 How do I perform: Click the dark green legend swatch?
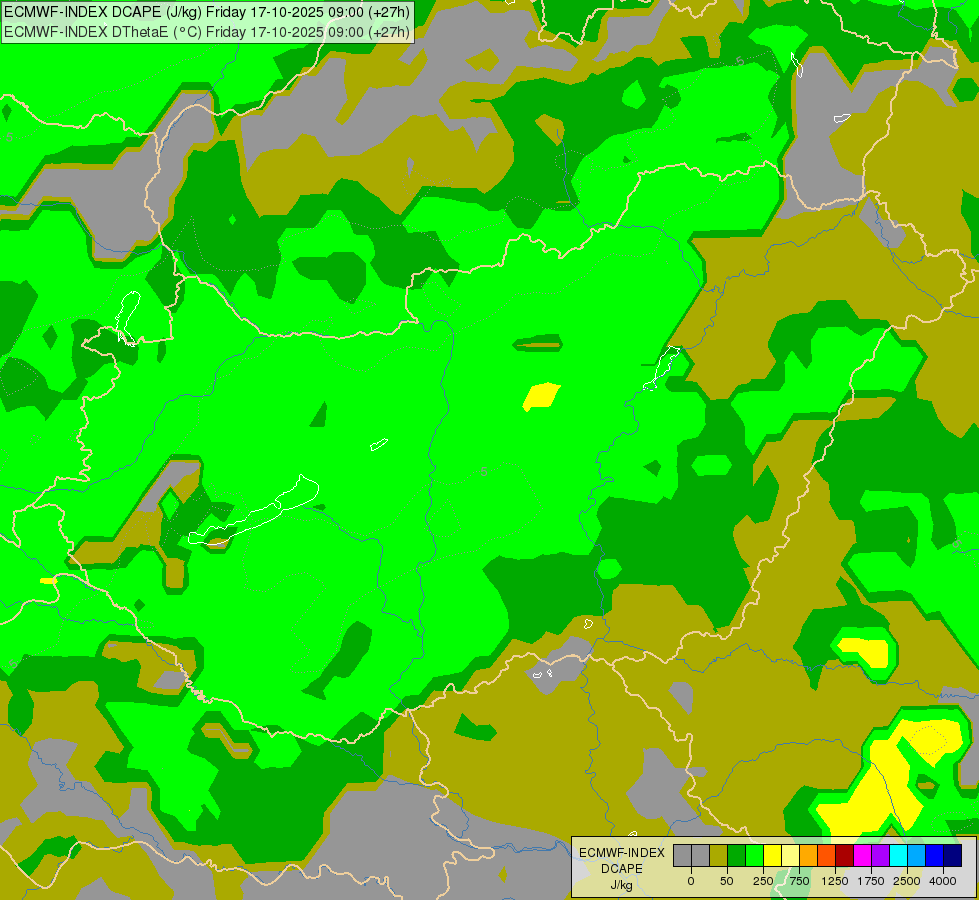click(737, 855)
